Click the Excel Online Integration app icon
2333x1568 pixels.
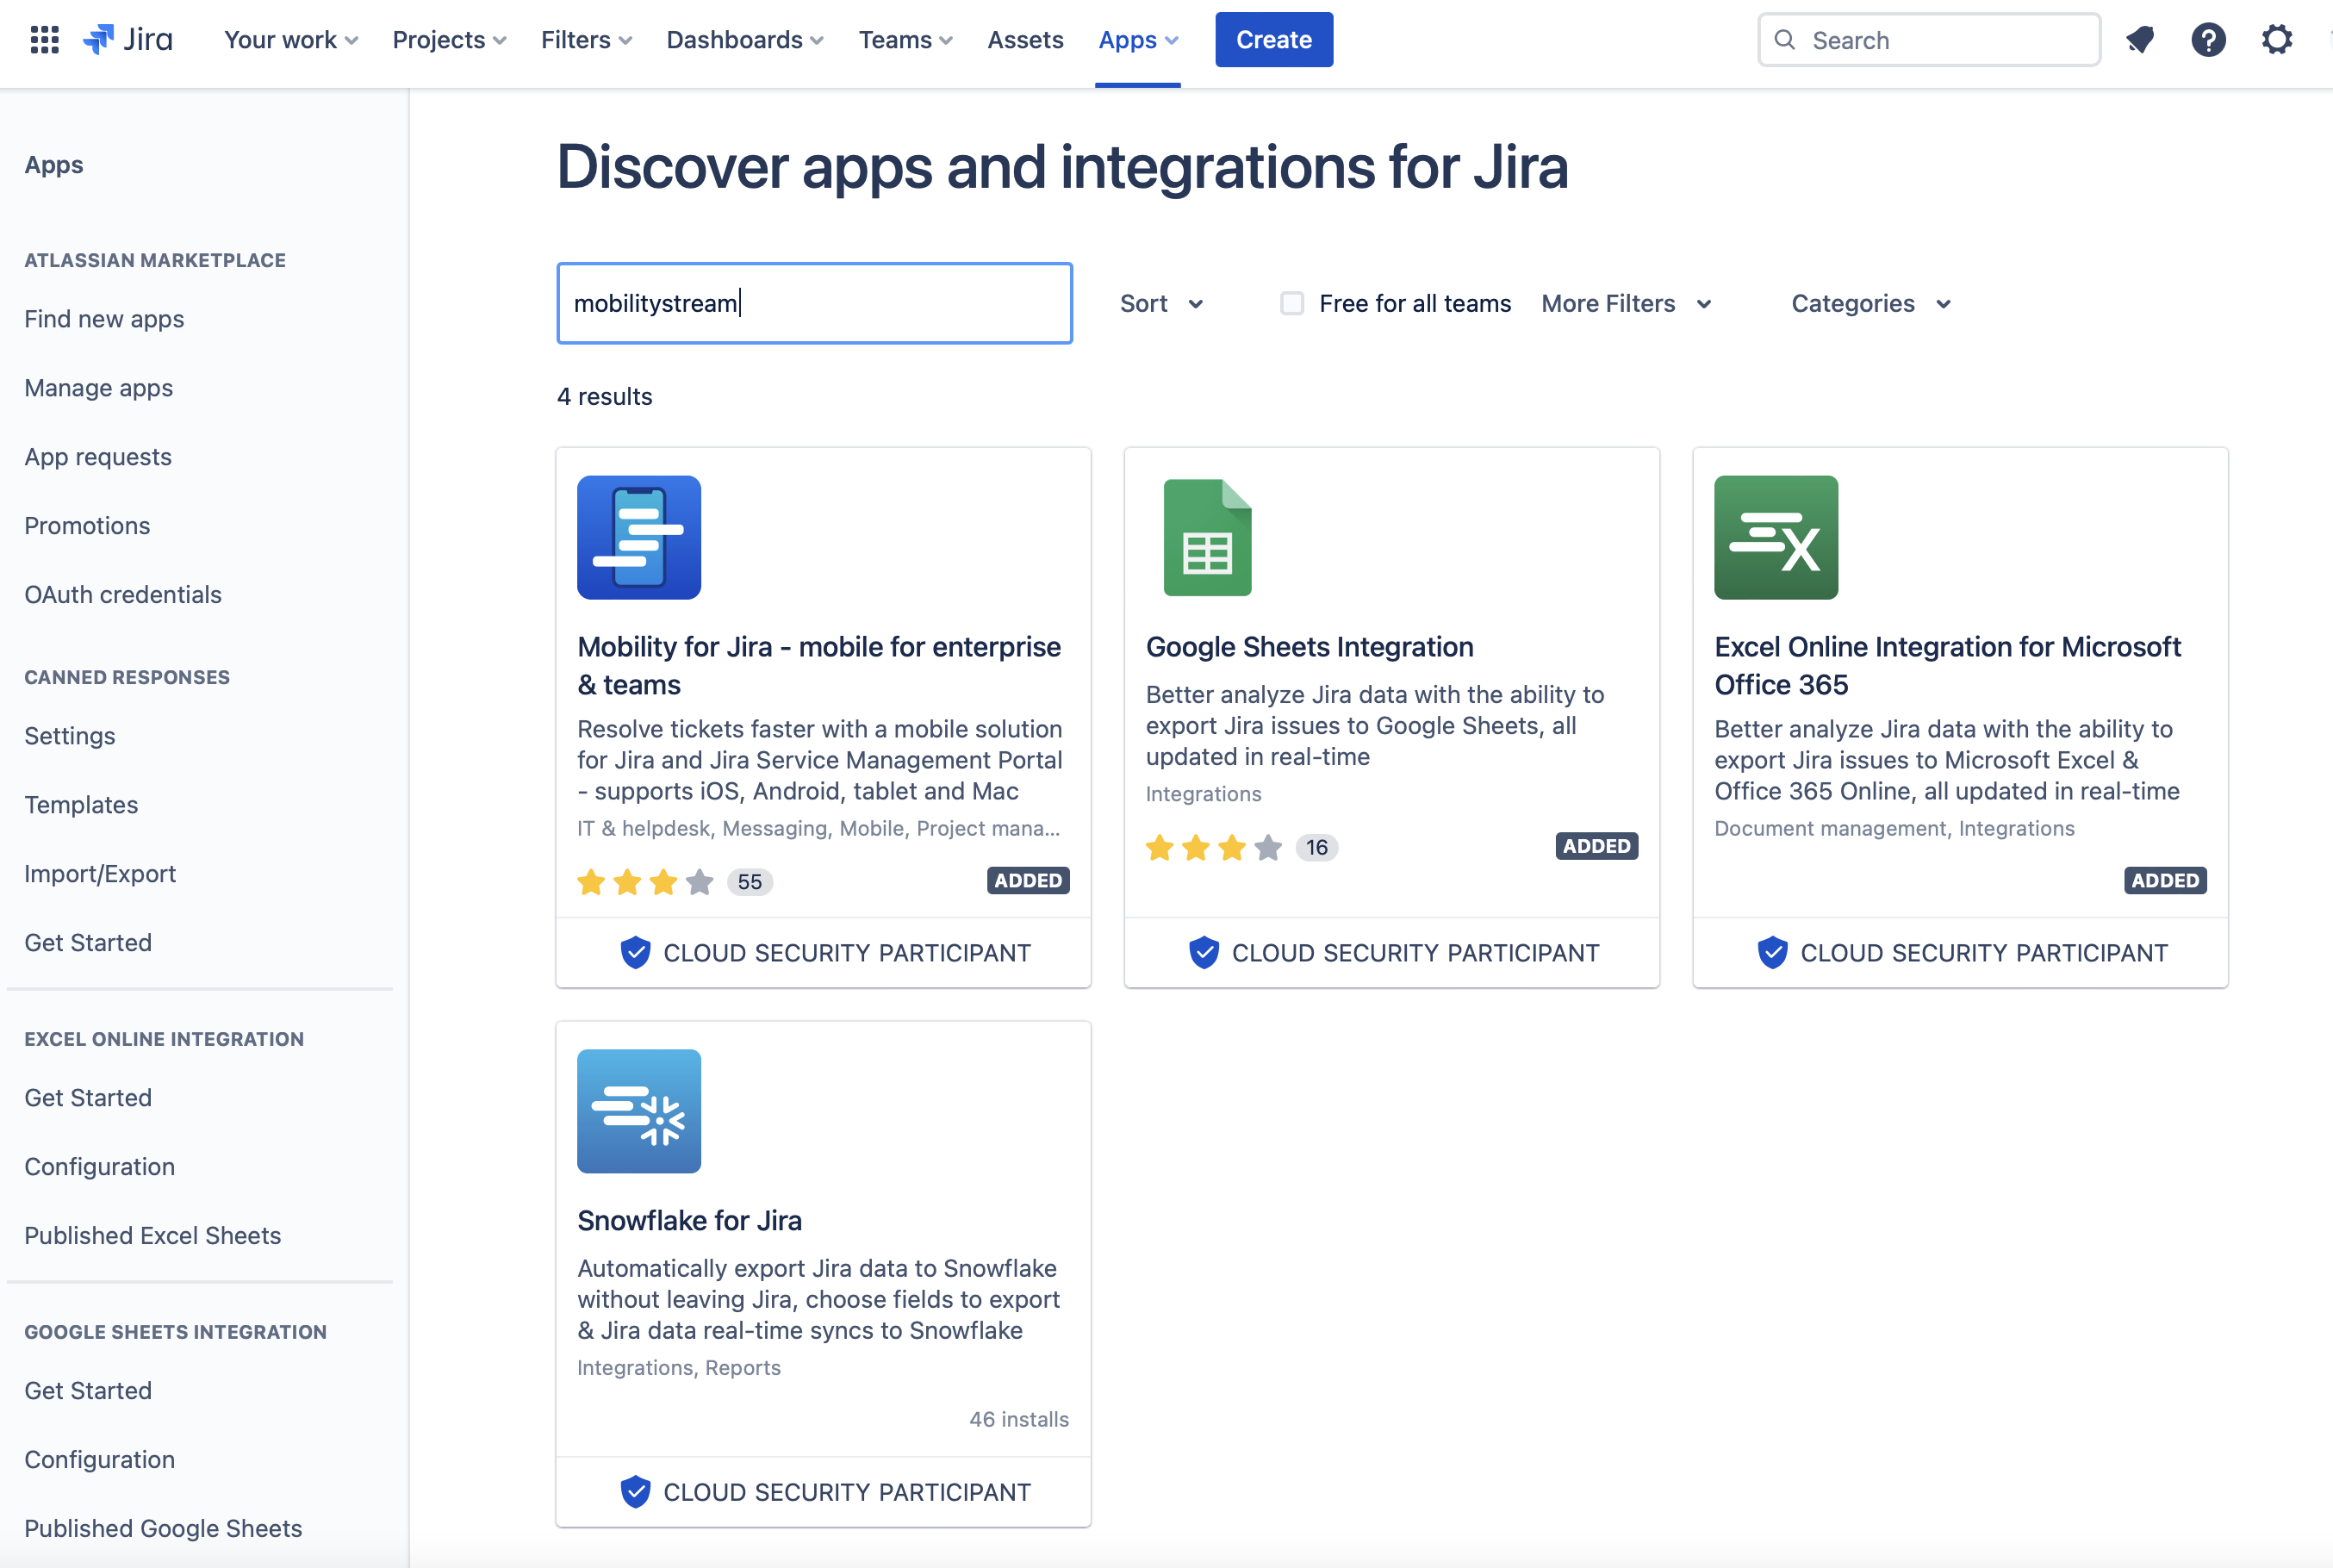click(x=1775, y=538)
